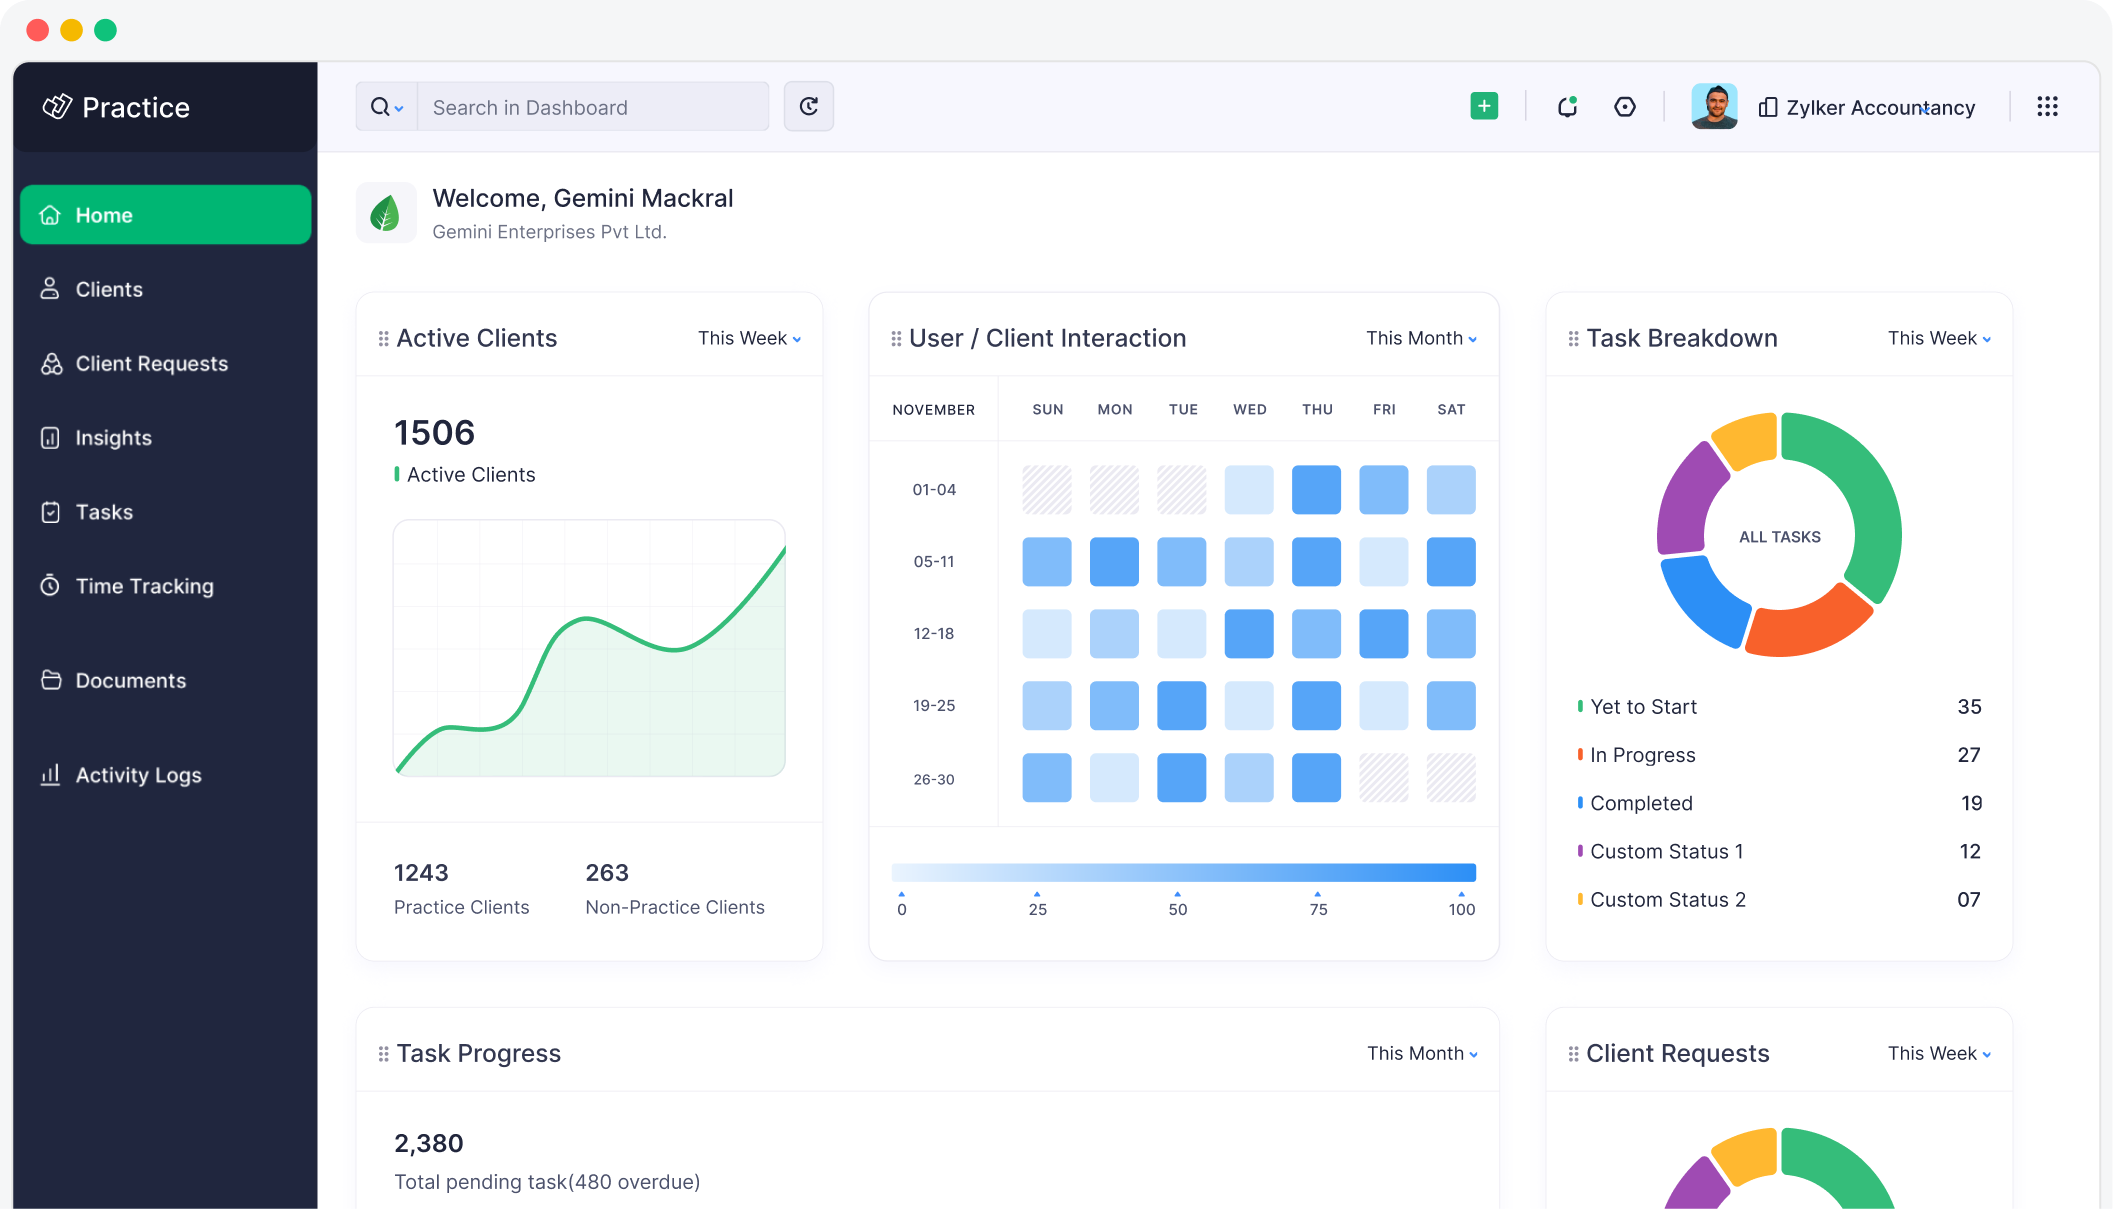Click the Gemini Enterprises leaf logo

click(386, 212)
